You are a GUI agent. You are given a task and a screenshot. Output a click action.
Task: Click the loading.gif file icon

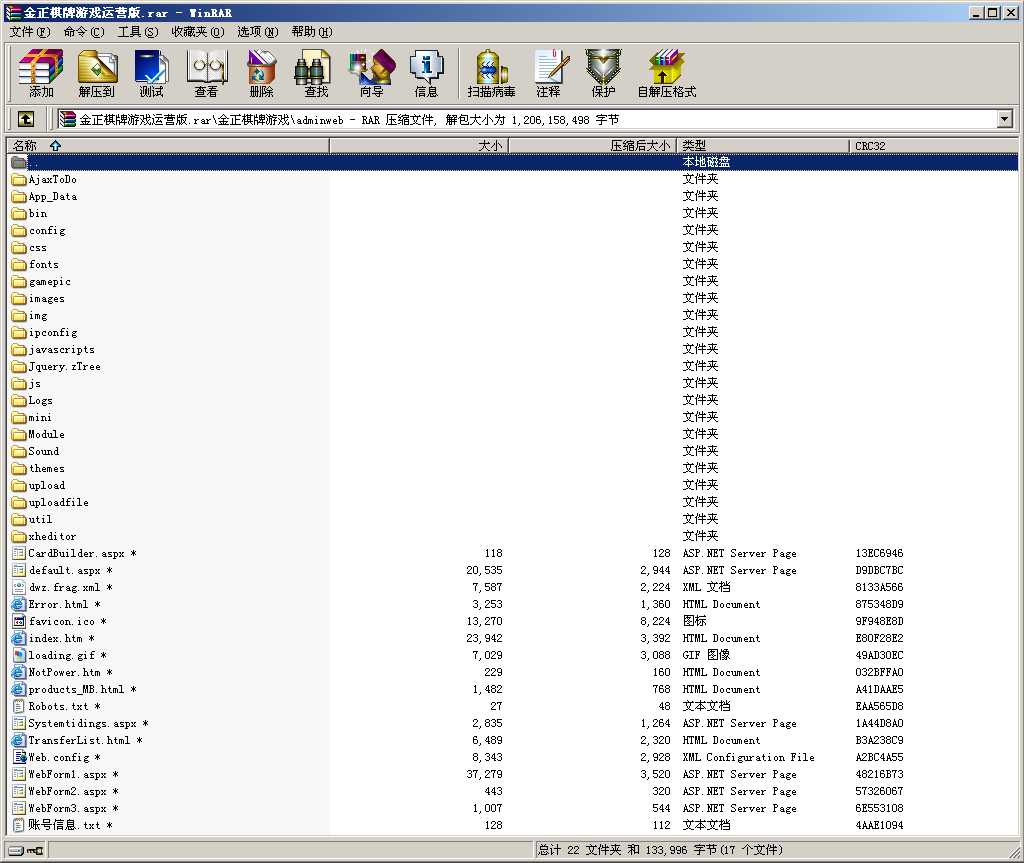pyautogui.click(x=19, y=655)
